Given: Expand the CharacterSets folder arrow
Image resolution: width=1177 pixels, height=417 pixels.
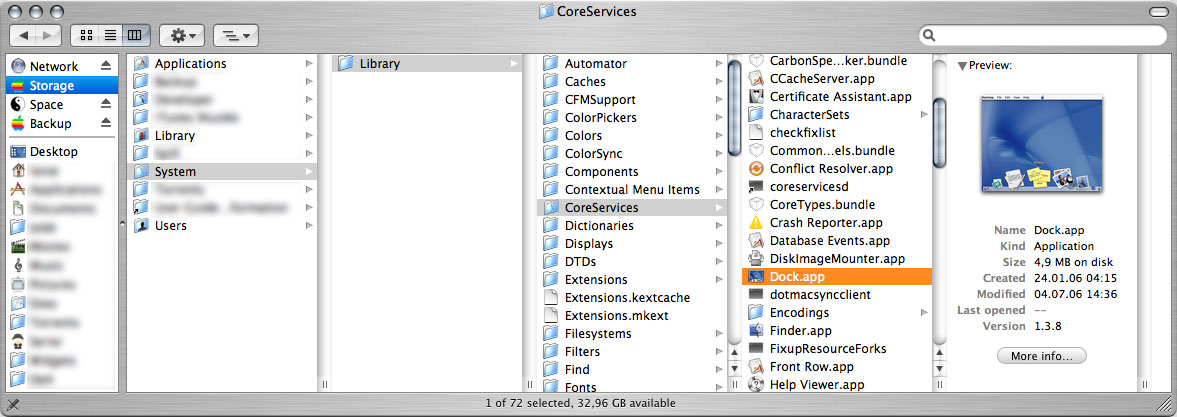Looking at the screenshot, I should [924, 115].
